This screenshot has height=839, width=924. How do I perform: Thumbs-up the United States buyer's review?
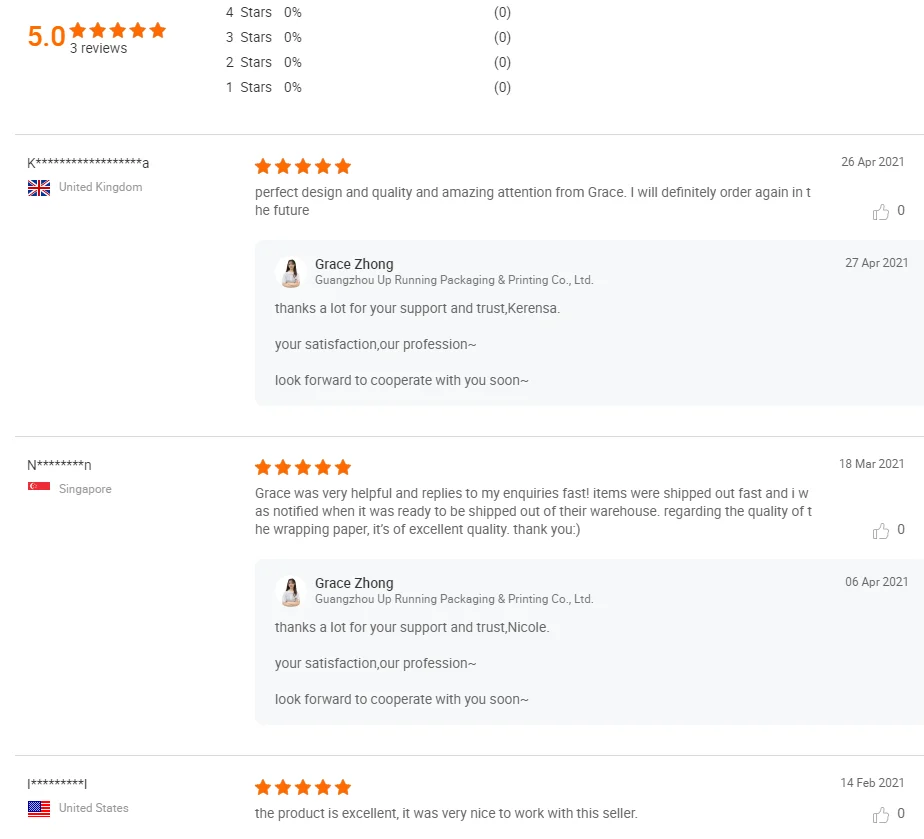tap(881, 814)
